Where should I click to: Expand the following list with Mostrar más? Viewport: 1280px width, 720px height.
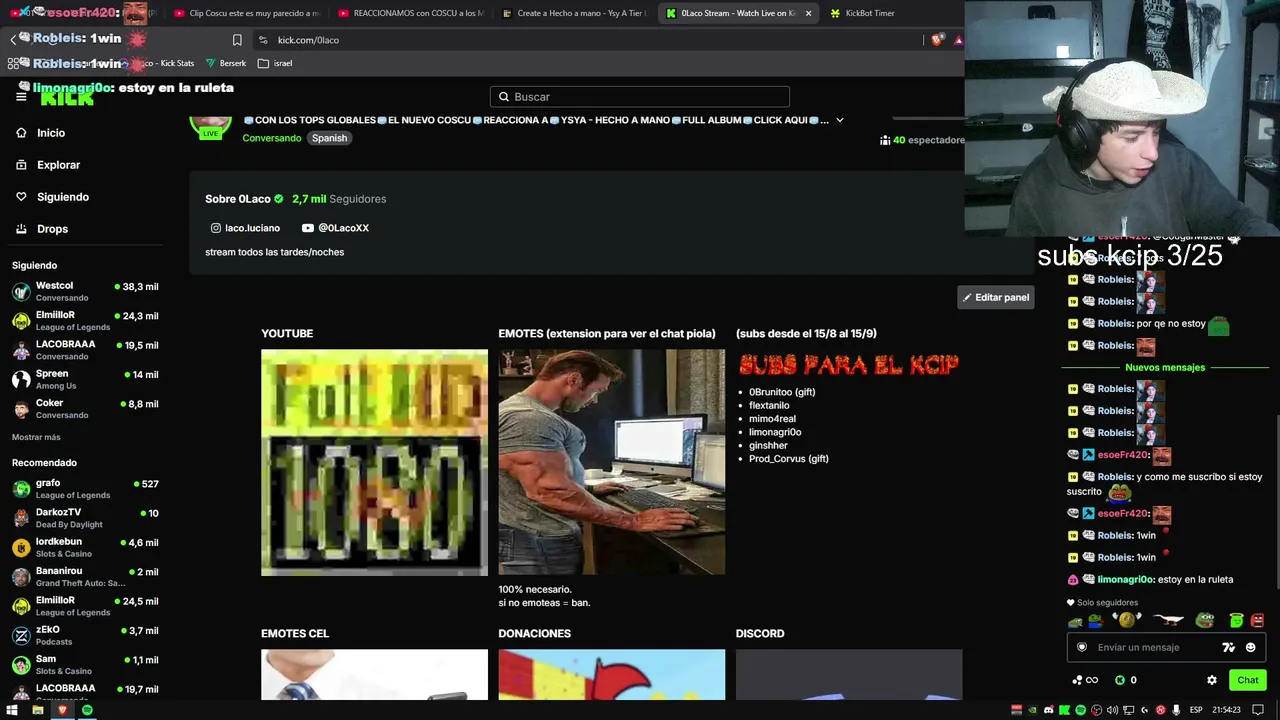click(36, 437)
